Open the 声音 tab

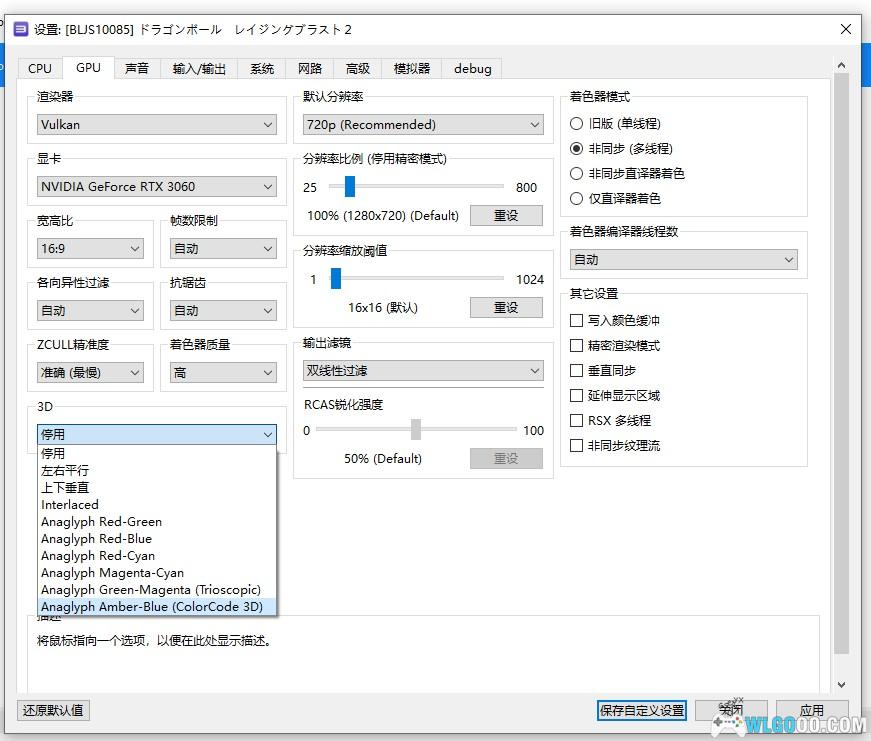pos(137,68)
